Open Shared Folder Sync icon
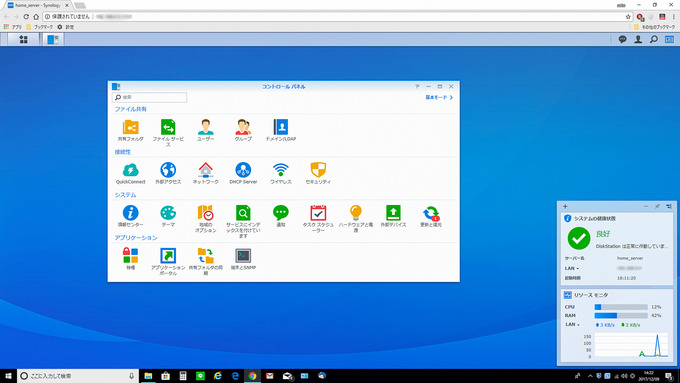This screenshot has width=680, height=383. 206,256
